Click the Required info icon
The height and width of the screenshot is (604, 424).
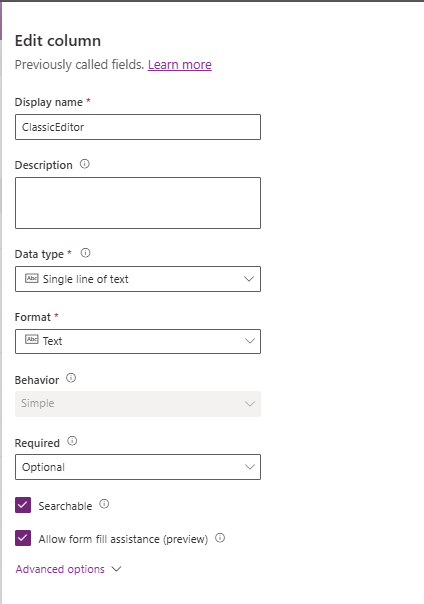(72, 441)
